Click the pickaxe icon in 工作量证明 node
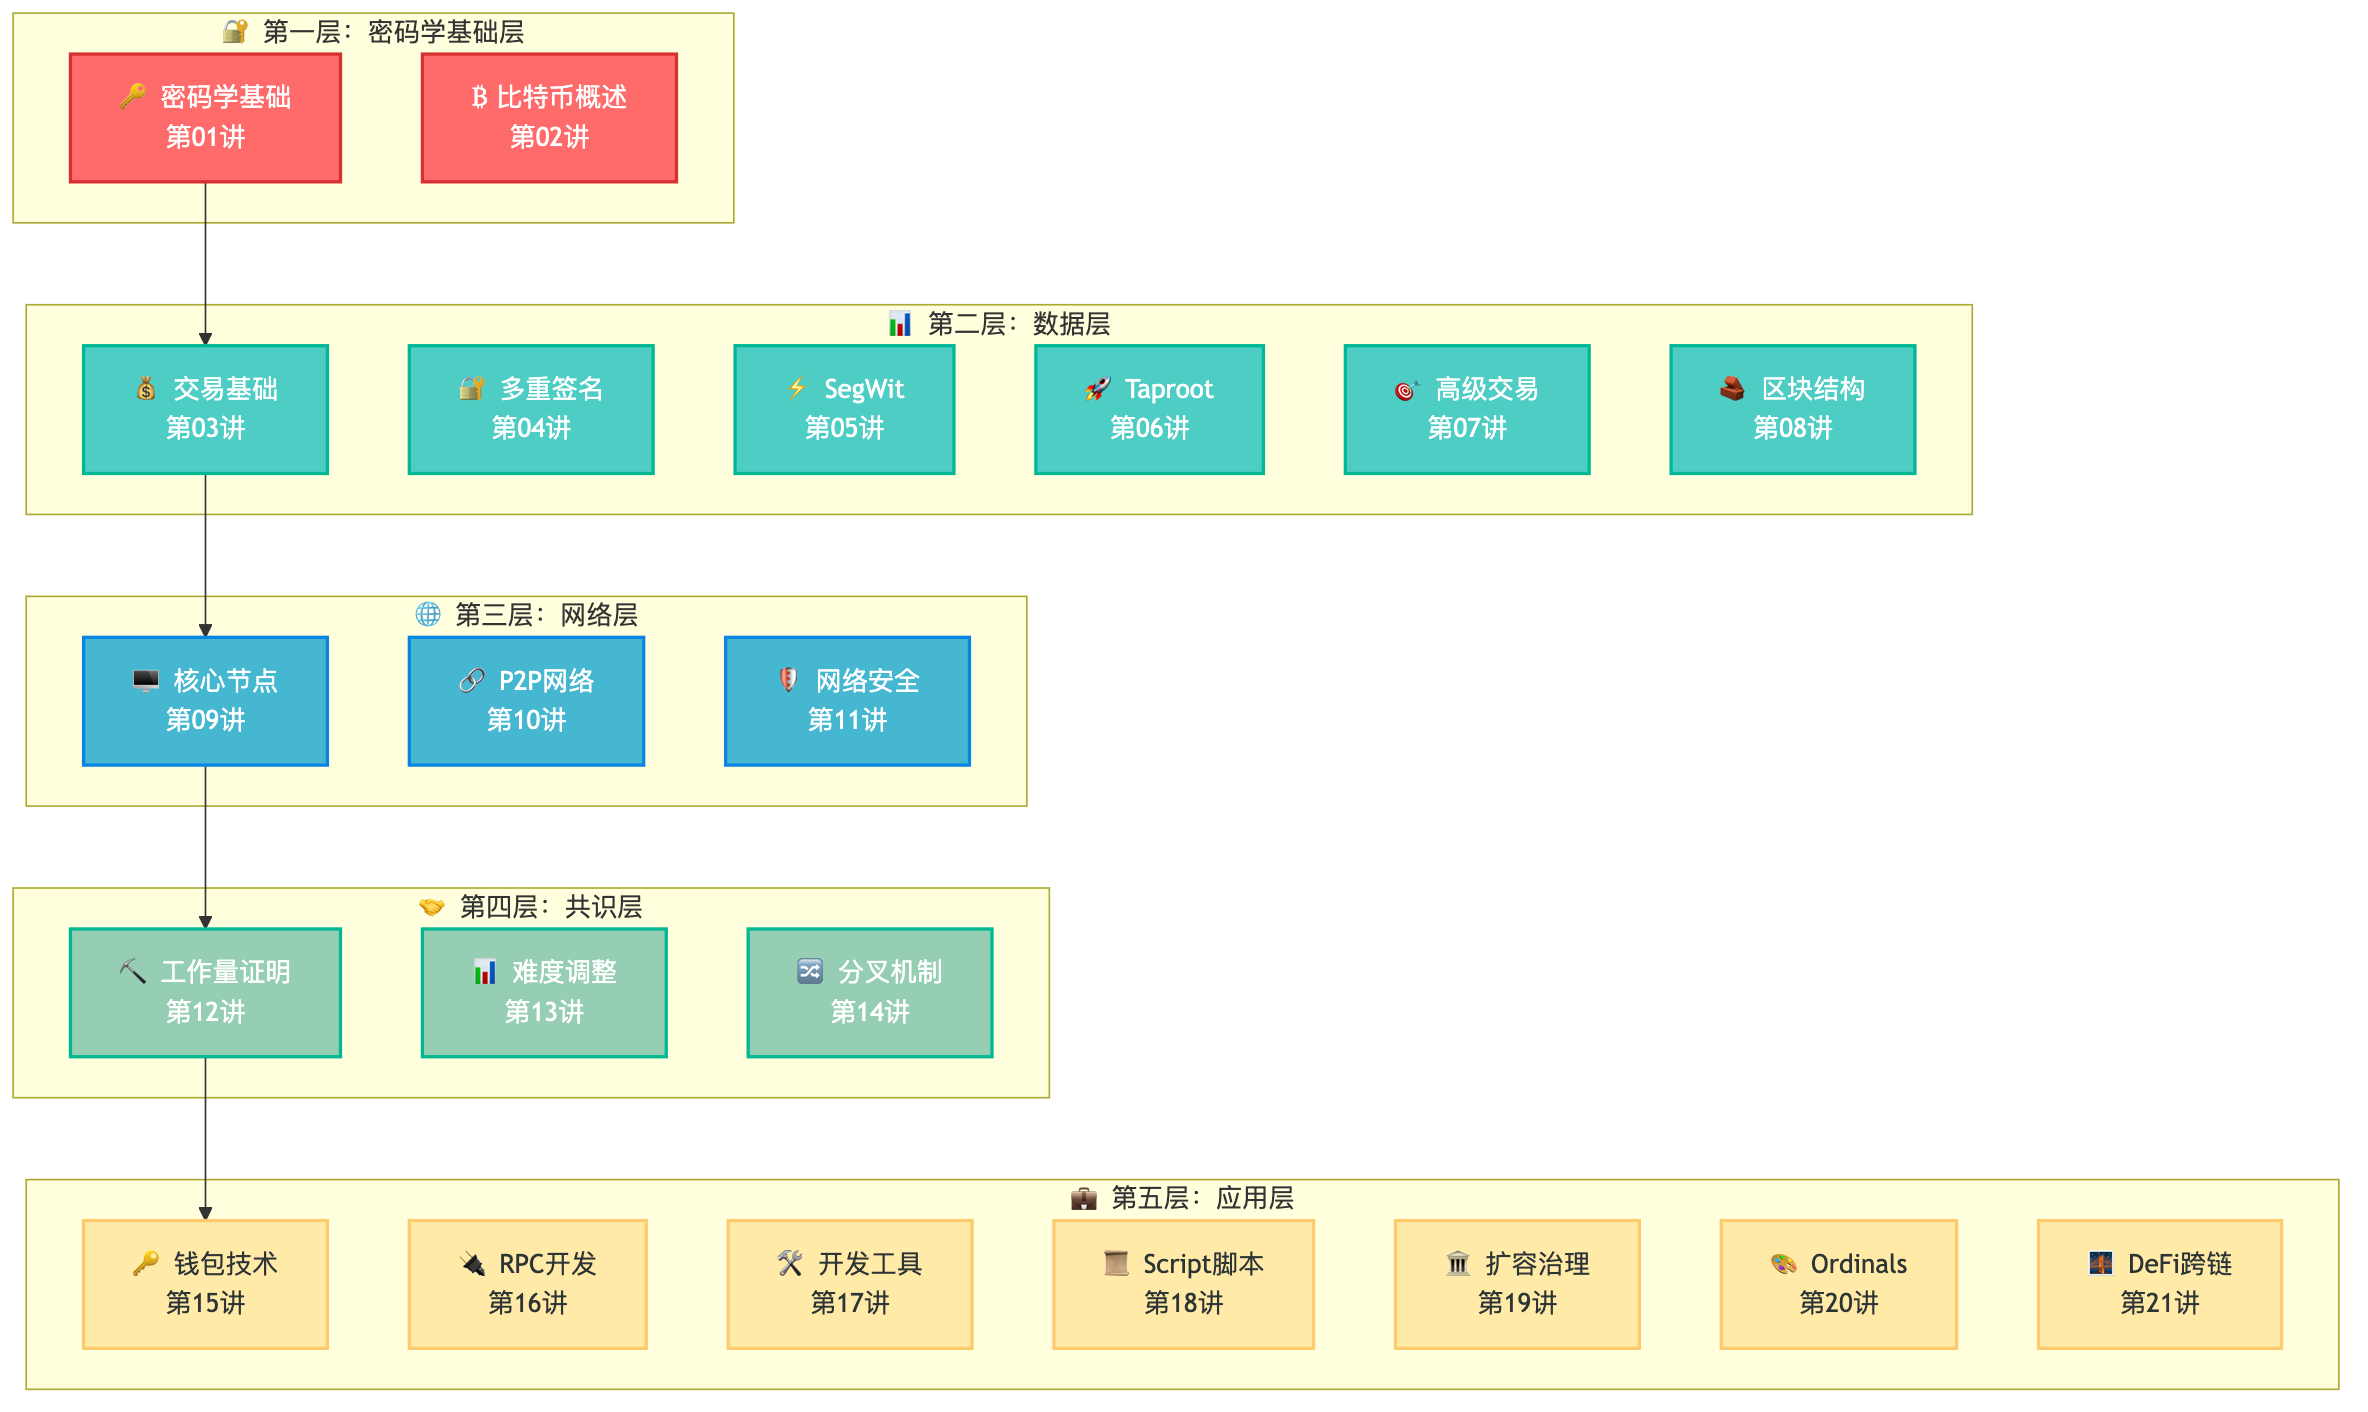This screenshot has width=2368, height=1412. 133,971
